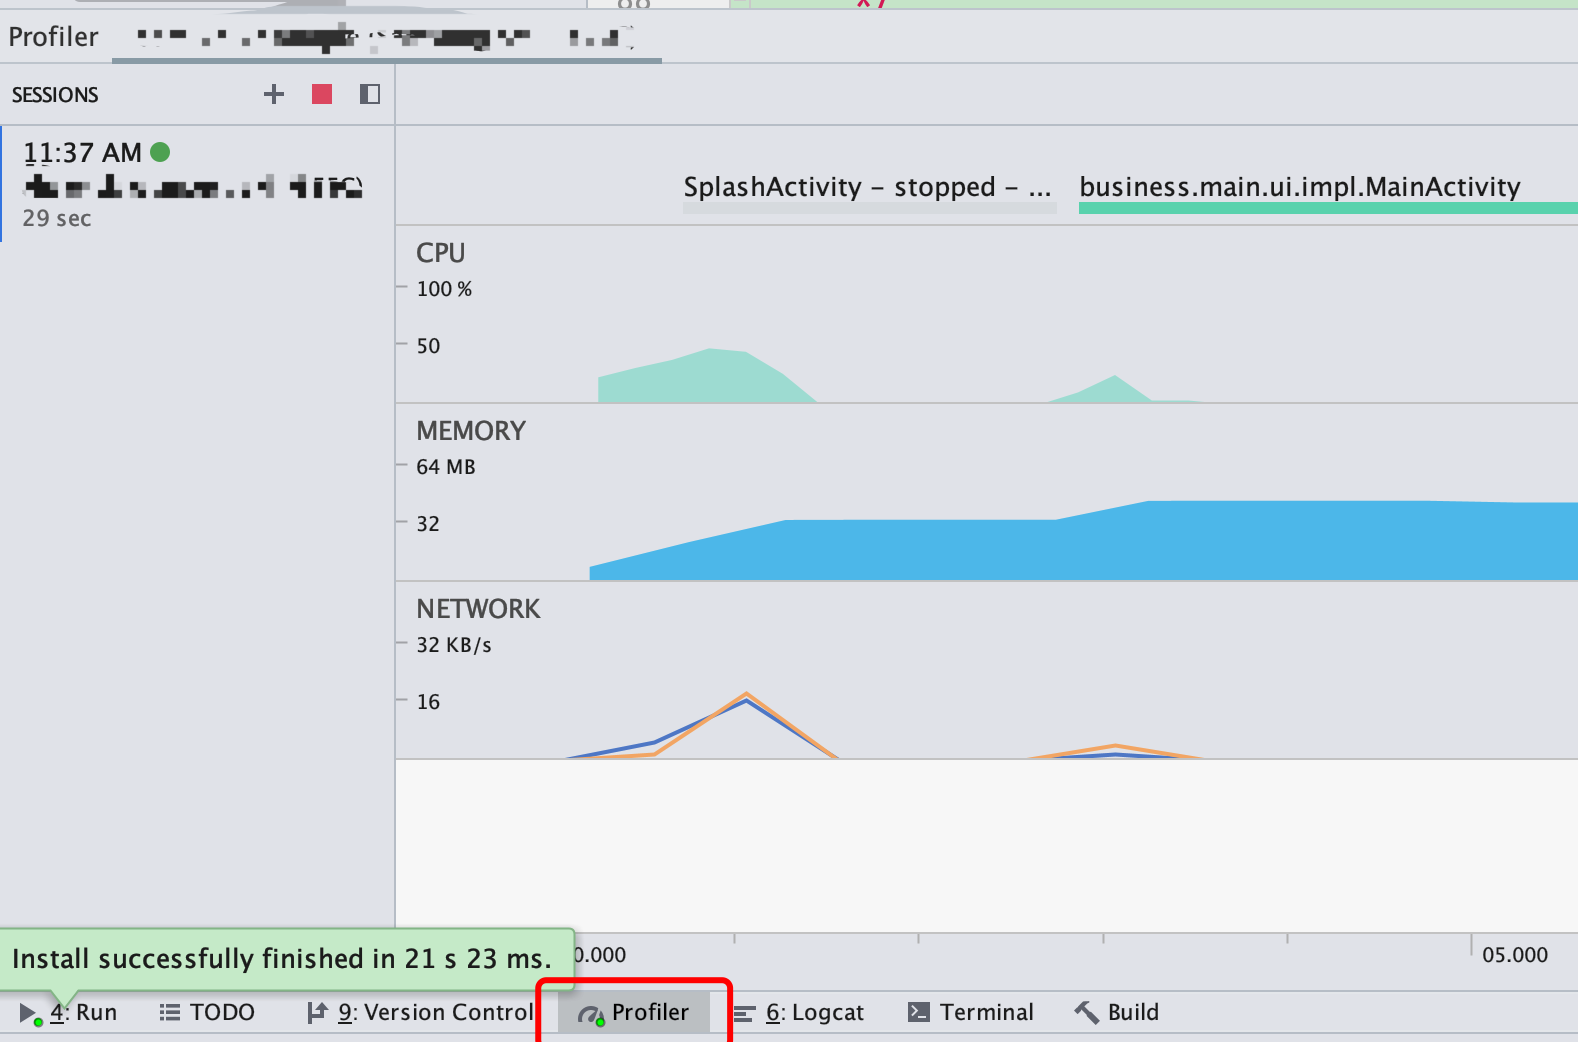Click the SESSIONS header label
This screenshot has height=1042, width=1578.
[55, 95]
